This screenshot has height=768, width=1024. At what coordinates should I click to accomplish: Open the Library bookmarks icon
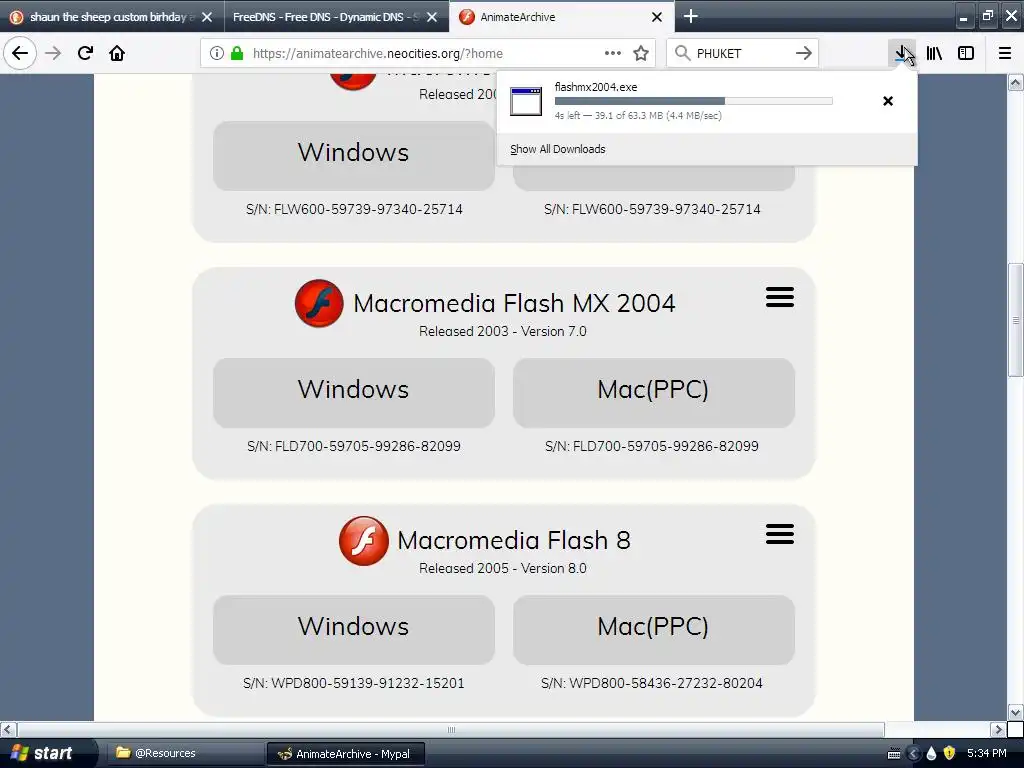(x=935, y=53)
